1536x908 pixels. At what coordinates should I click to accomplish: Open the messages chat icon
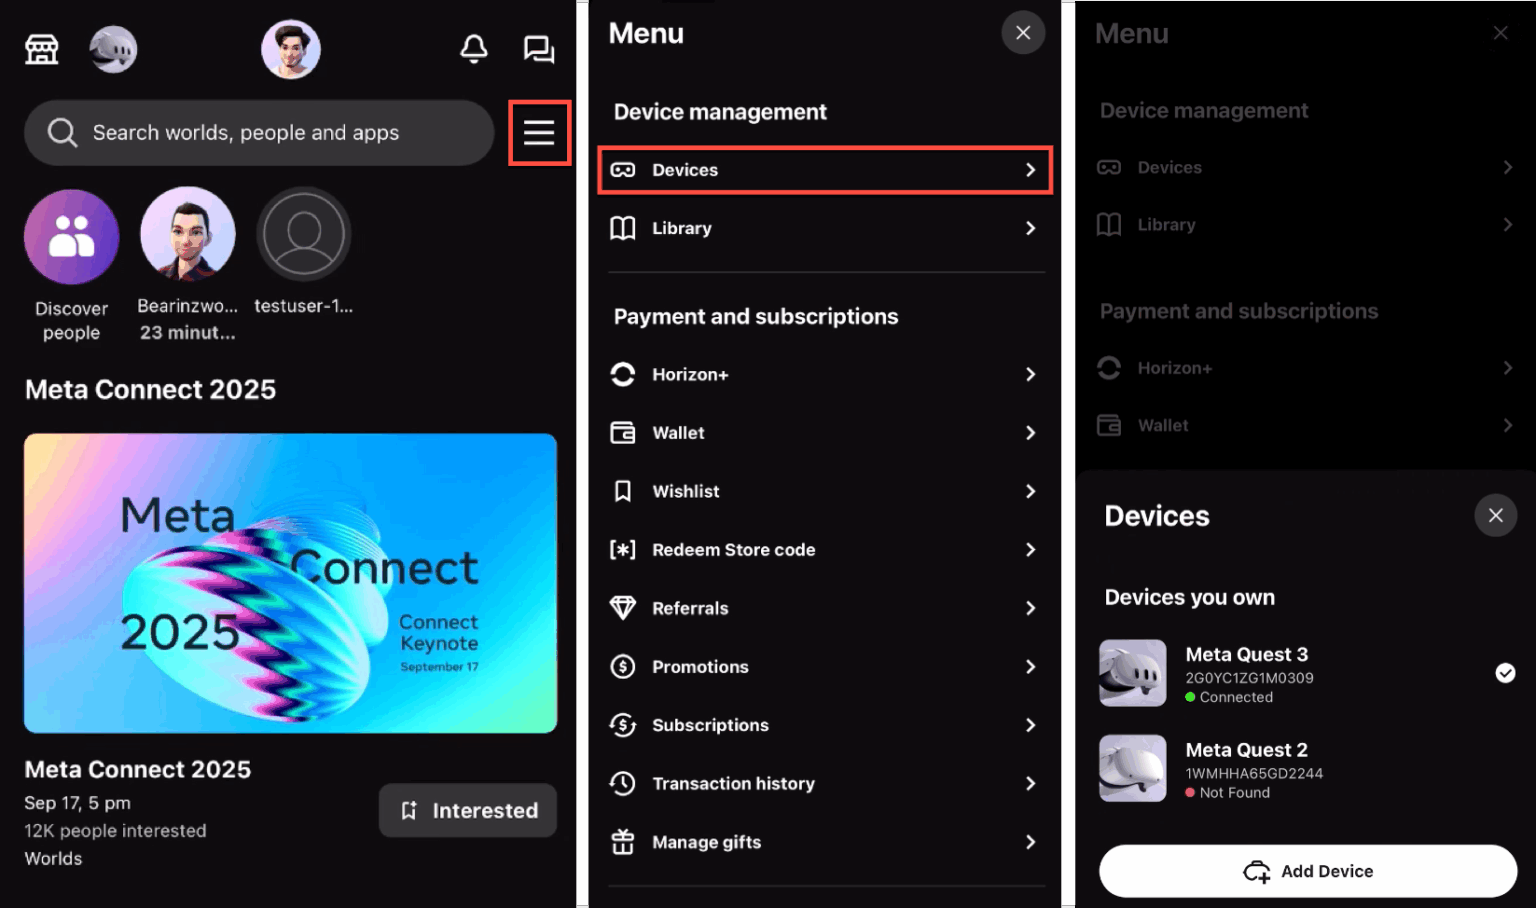tap(539, 48)
